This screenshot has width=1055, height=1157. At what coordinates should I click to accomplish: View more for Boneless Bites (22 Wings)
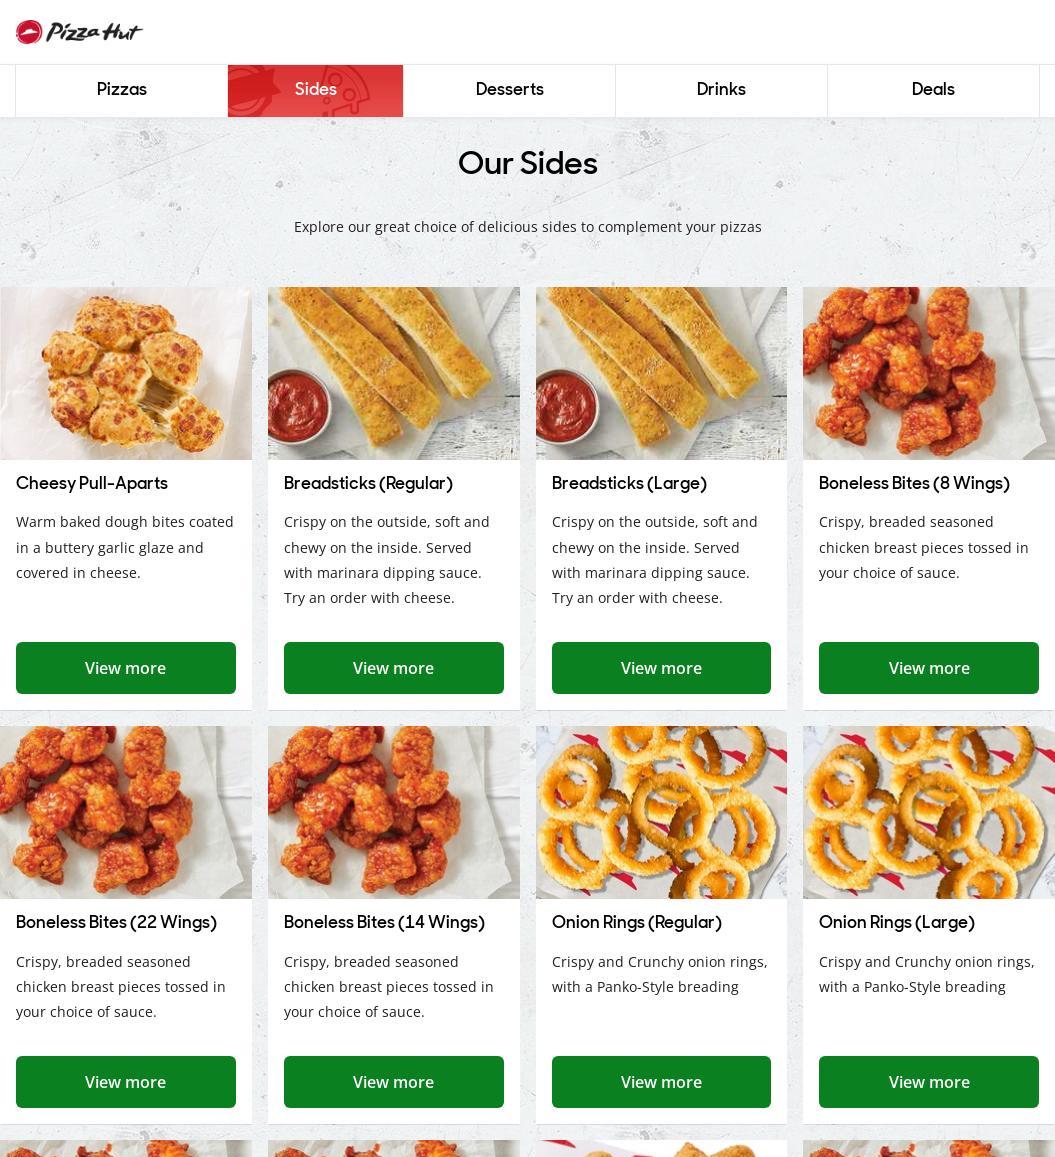point(126,1082)
